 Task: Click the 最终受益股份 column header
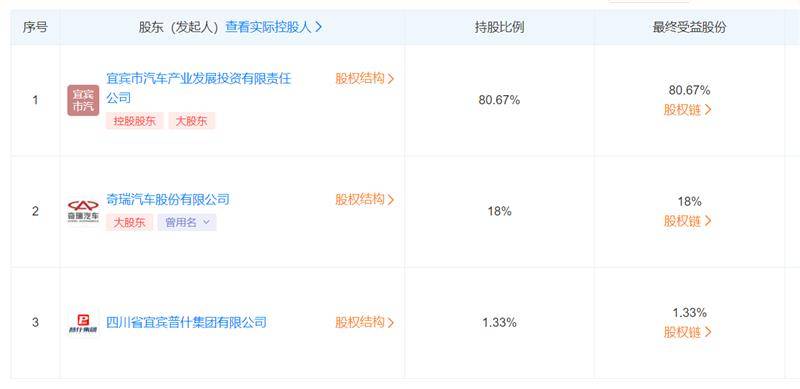689,28
